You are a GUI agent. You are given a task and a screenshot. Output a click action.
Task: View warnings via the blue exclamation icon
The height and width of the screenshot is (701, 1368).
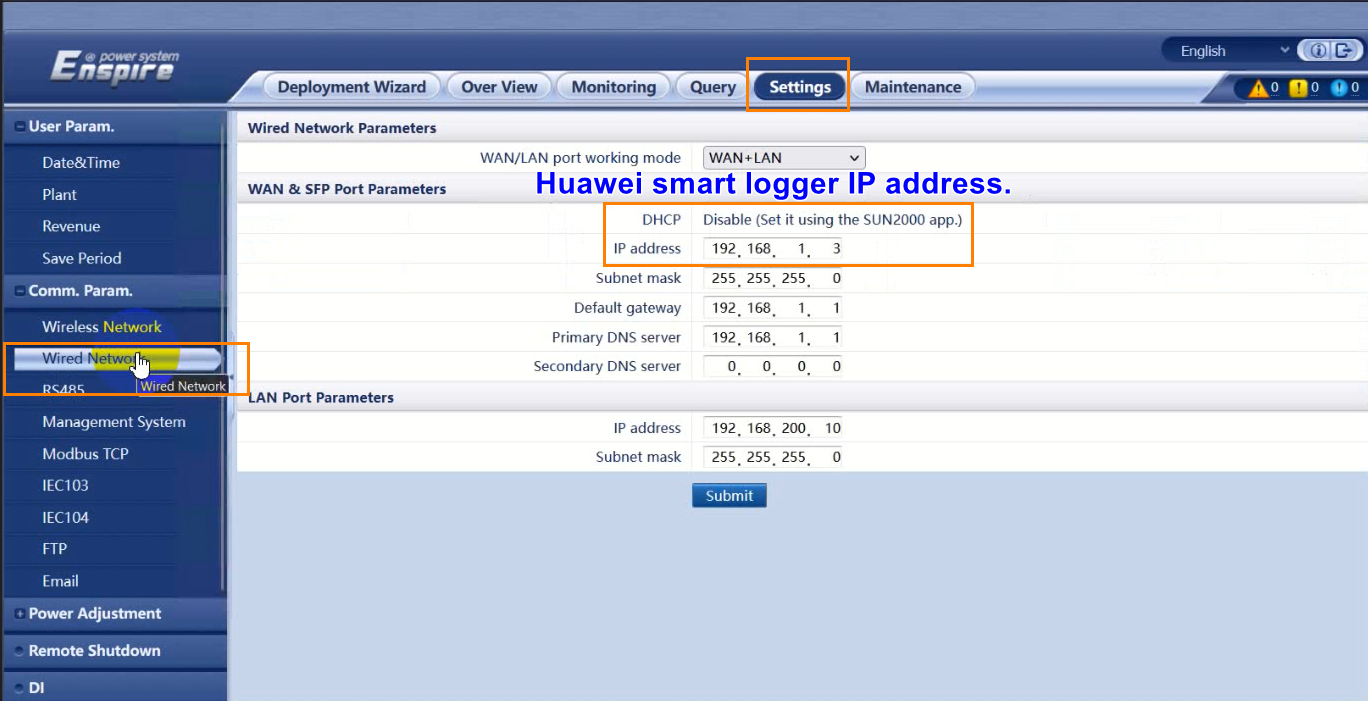[1338, 88]
